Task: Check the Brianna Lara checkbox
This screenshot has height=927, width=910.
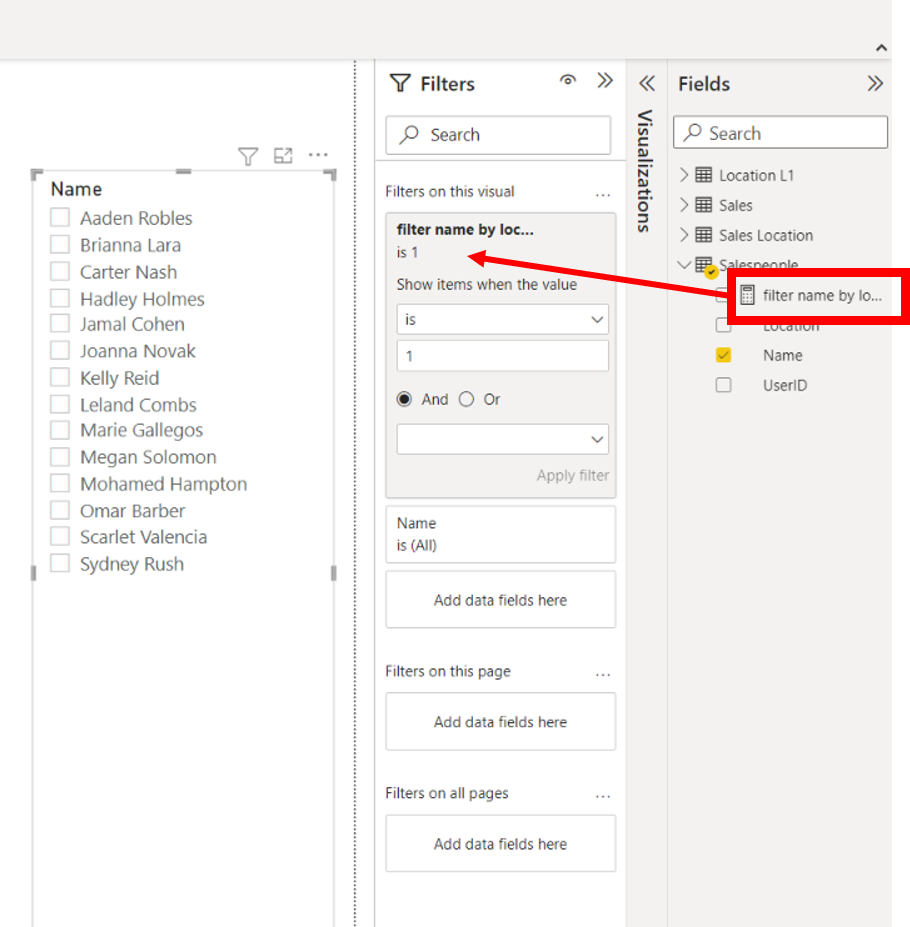Action: [x=60, y=244]
